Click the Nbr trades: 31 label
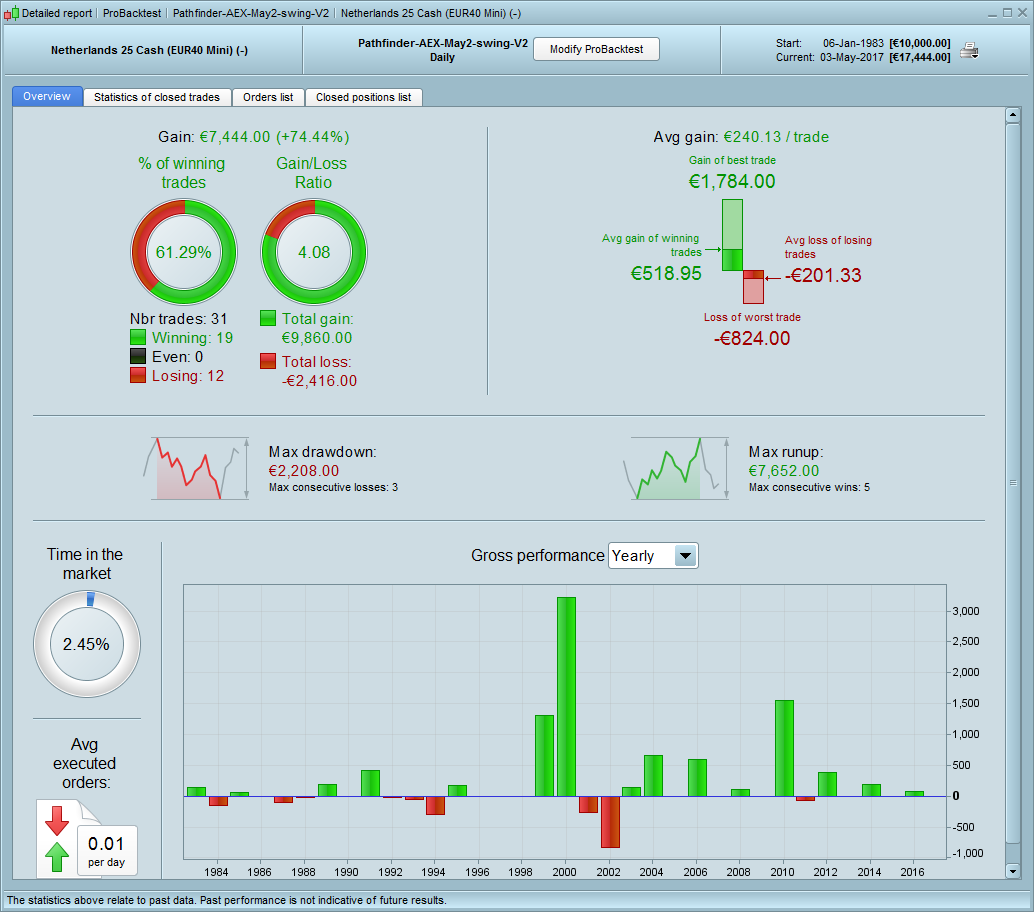 [178, 319]
